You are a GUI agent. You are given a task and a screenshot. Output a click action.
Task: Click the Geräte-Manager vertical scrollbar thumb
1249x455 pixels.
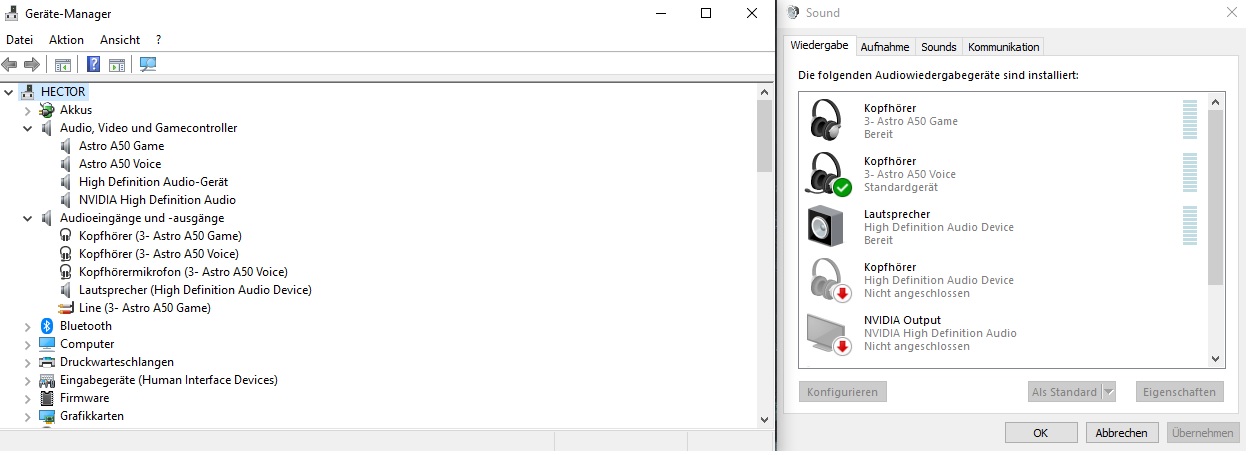coord(765,136)
